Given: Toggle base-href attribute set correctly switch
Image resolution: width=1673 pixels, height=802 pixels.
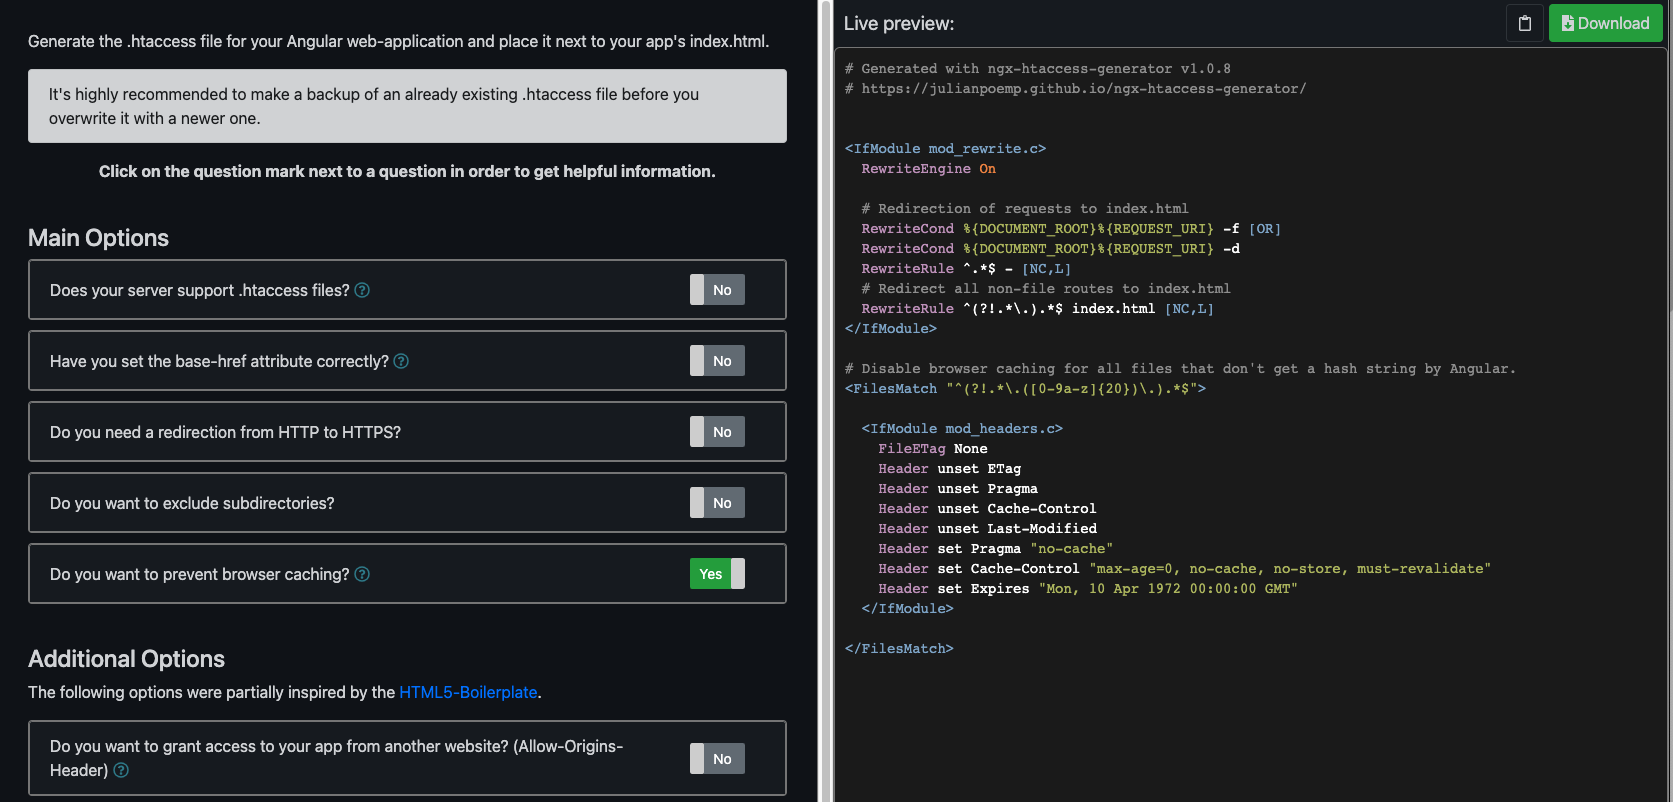Looking at the screenshot, I should click(x=717, y=361).
